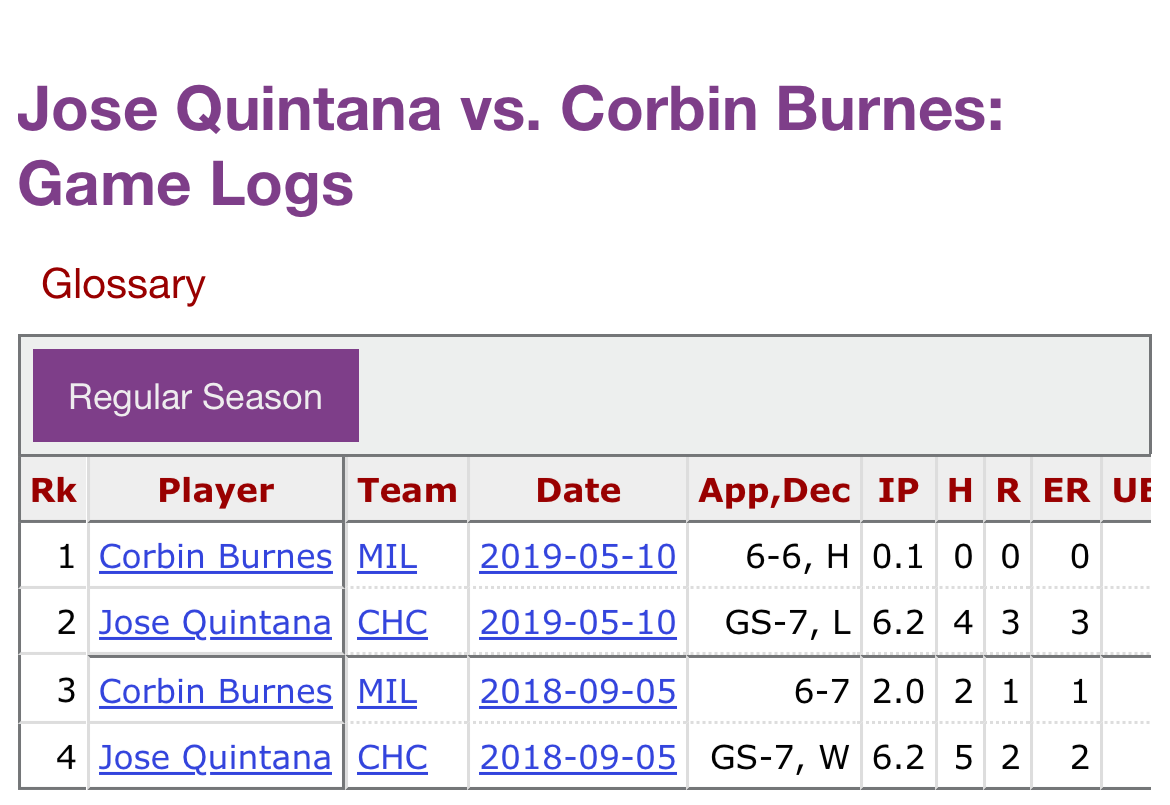Sort by the H column header
This screenshot has height=805, width=1170.
(960, 490)
